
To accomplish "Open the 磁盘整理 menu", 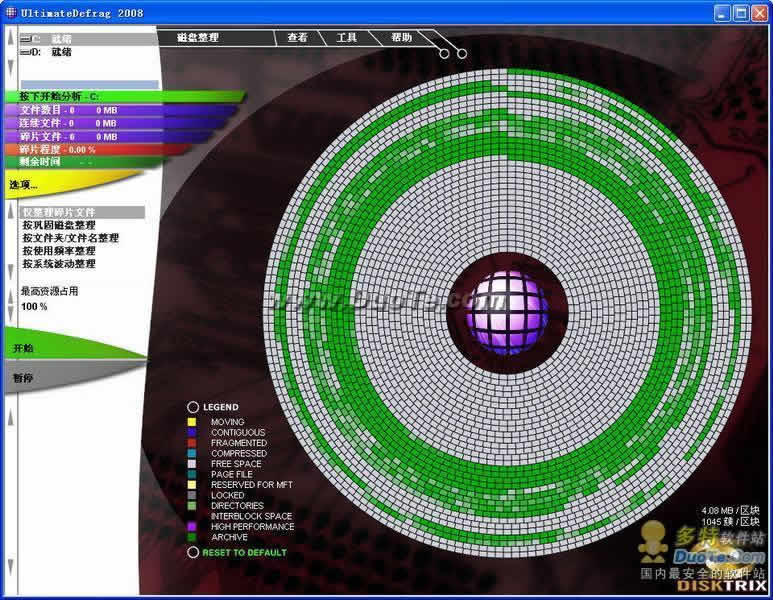I will [x=198, y=37].
